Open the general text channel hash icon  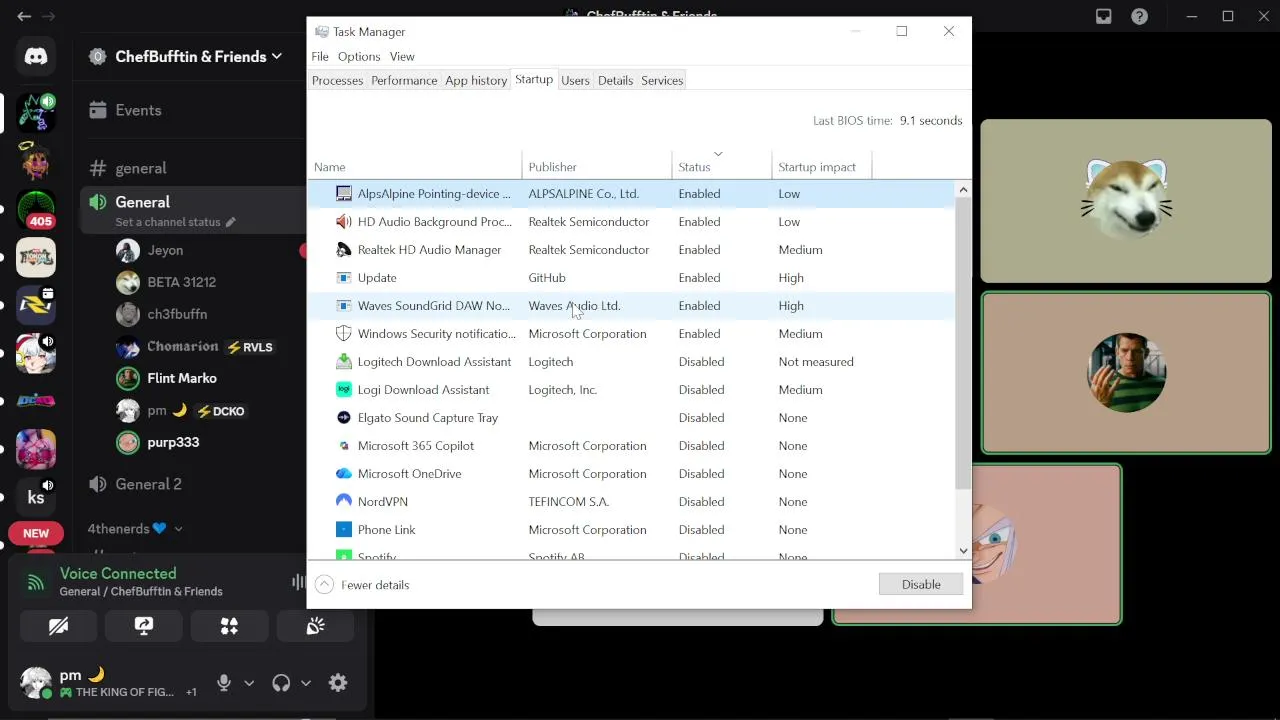98,168
